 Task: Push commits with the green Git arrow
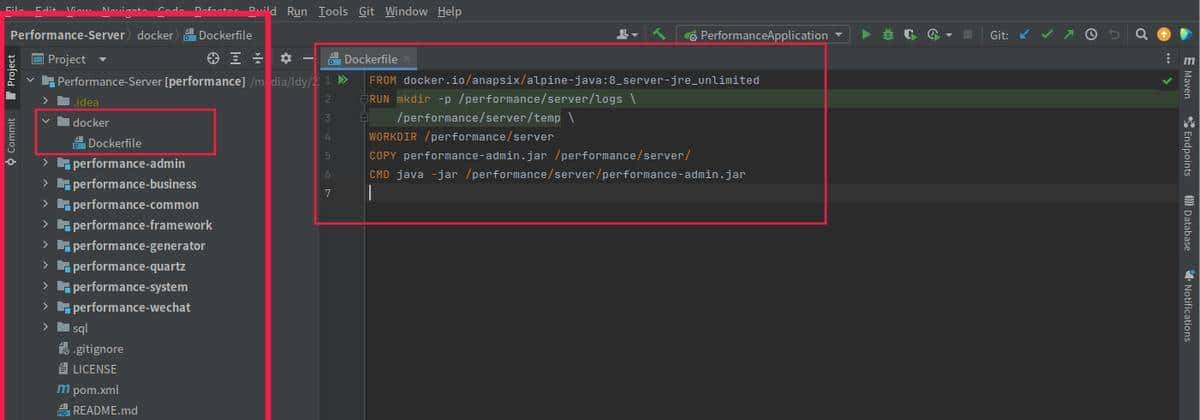[x=1069, y=34]
